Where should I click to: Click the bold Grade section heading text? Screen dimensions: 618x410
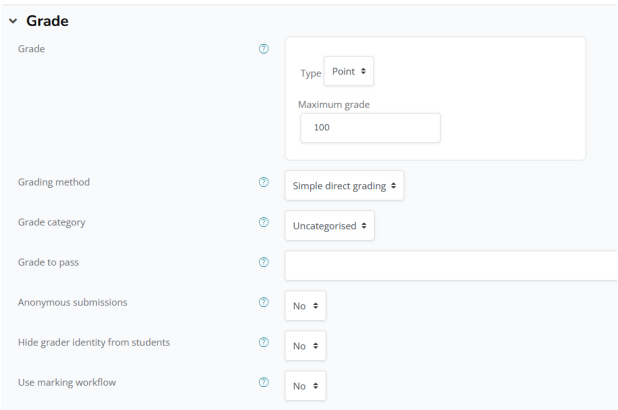(x=47, y=20)
